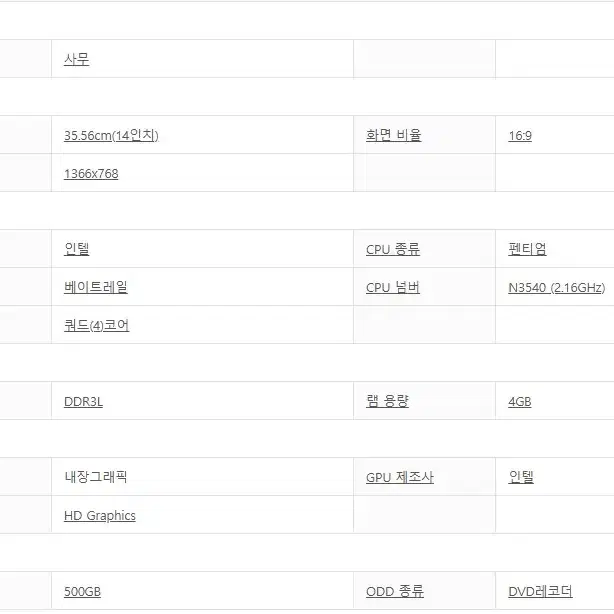This screenshot has height=614, width=614.
Task: Select the 500GB storage link
Action: click(x=83, y=592)
